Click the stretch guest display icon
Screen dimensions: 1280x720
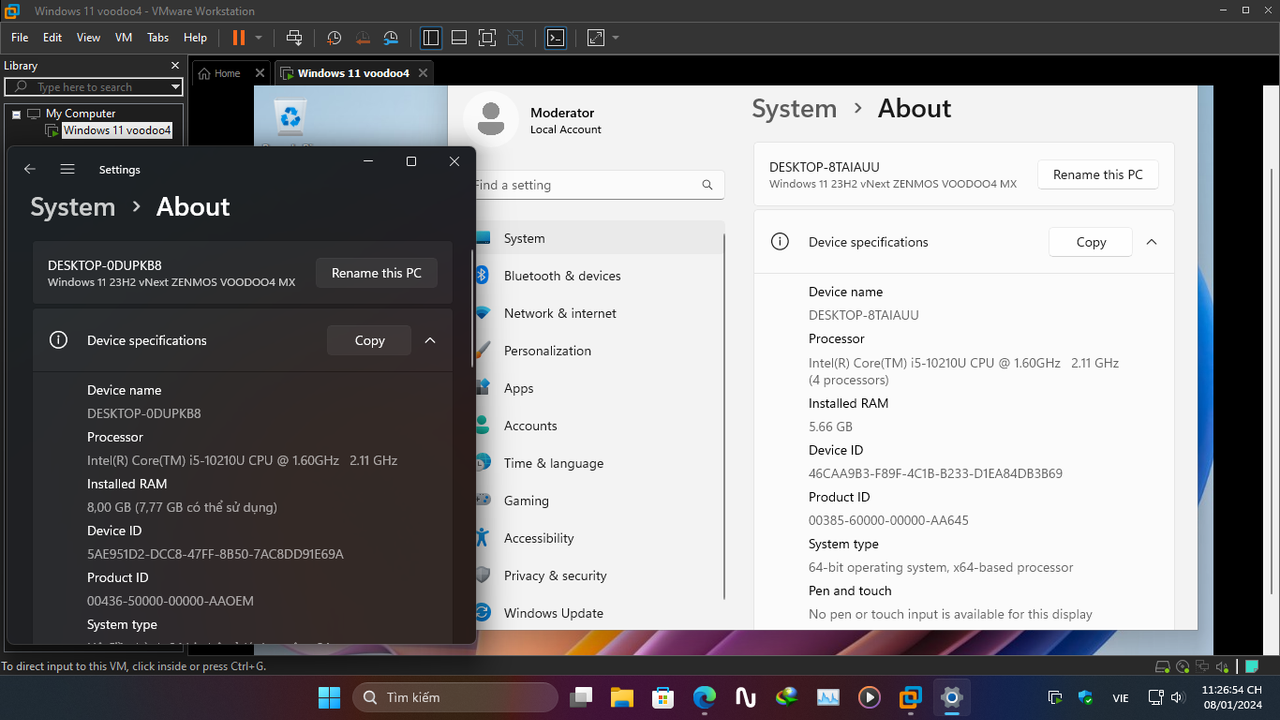[596, 38]
